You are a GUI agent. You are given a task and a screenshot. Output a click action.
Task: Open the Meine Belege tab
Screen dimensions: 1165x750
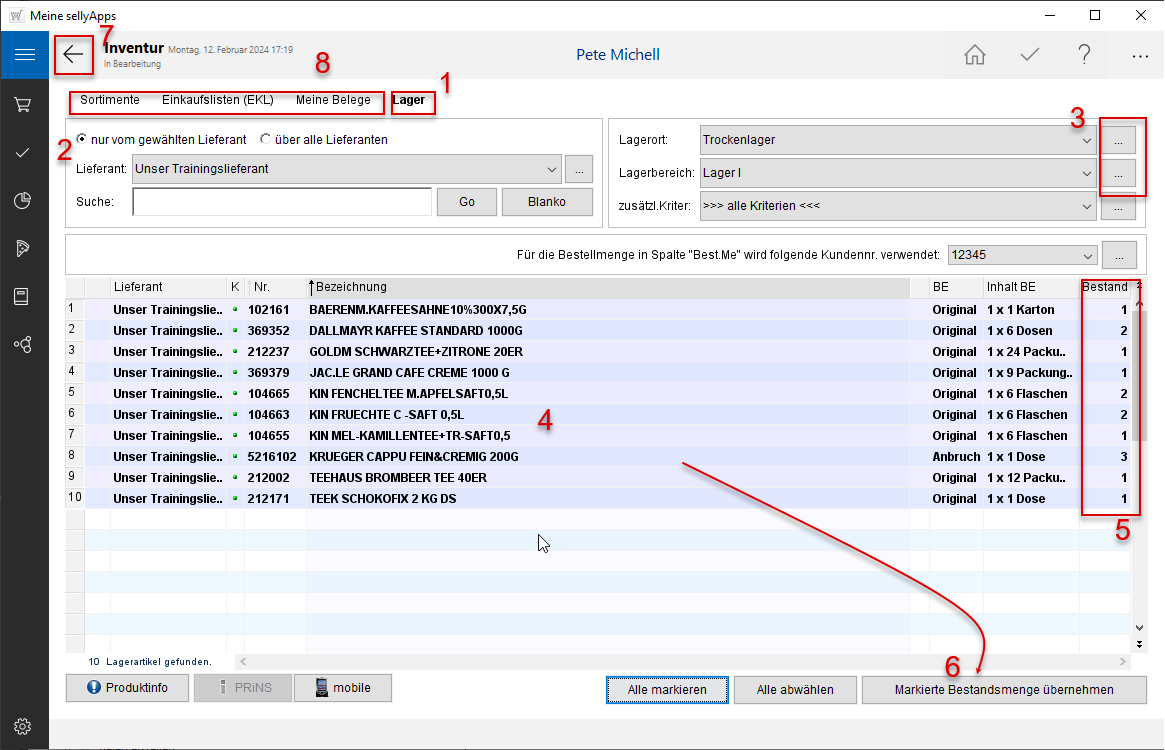[x=333, y=101]
